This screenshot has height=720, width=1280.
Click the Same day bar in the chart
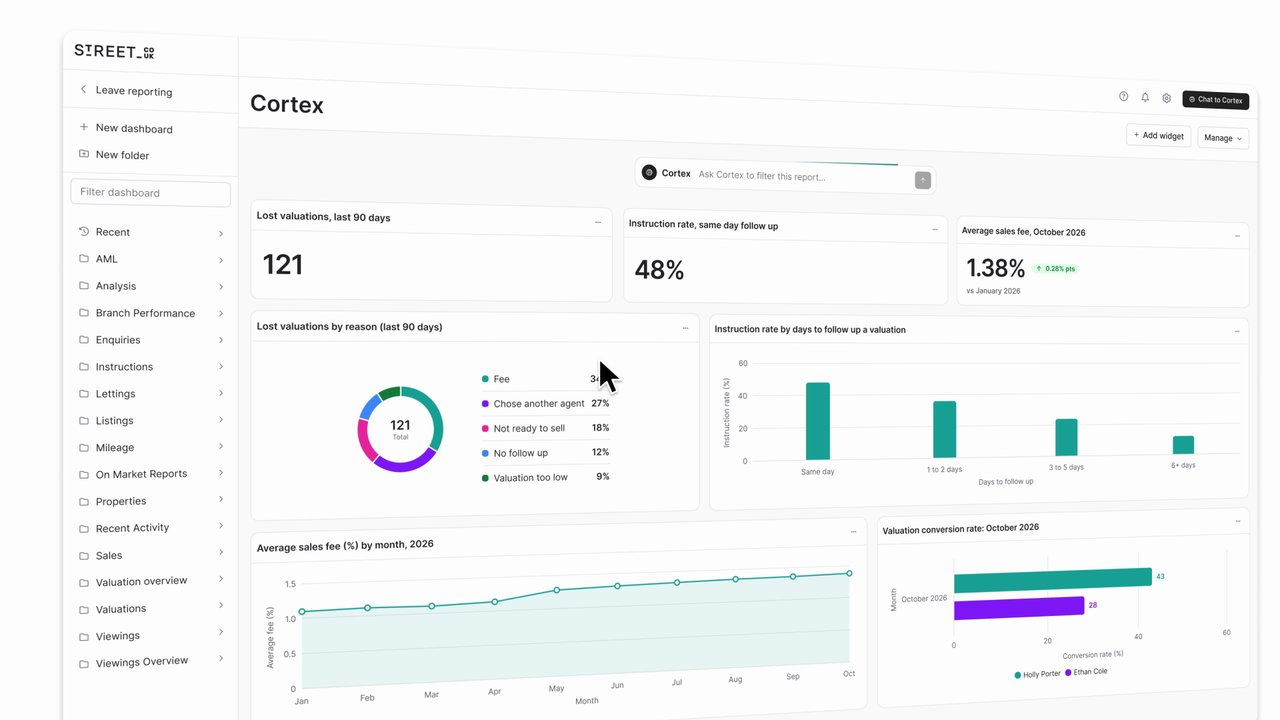pos(818,421)
